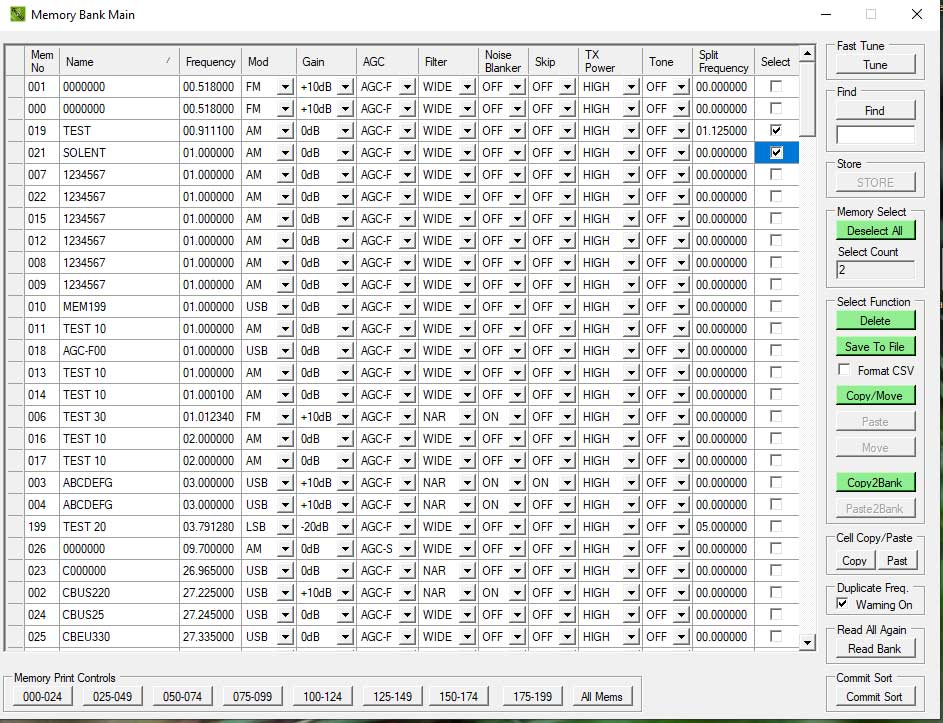The image size is (943, 723).
Task: Click the Copy2Bank button
Action: pos(875,483)
